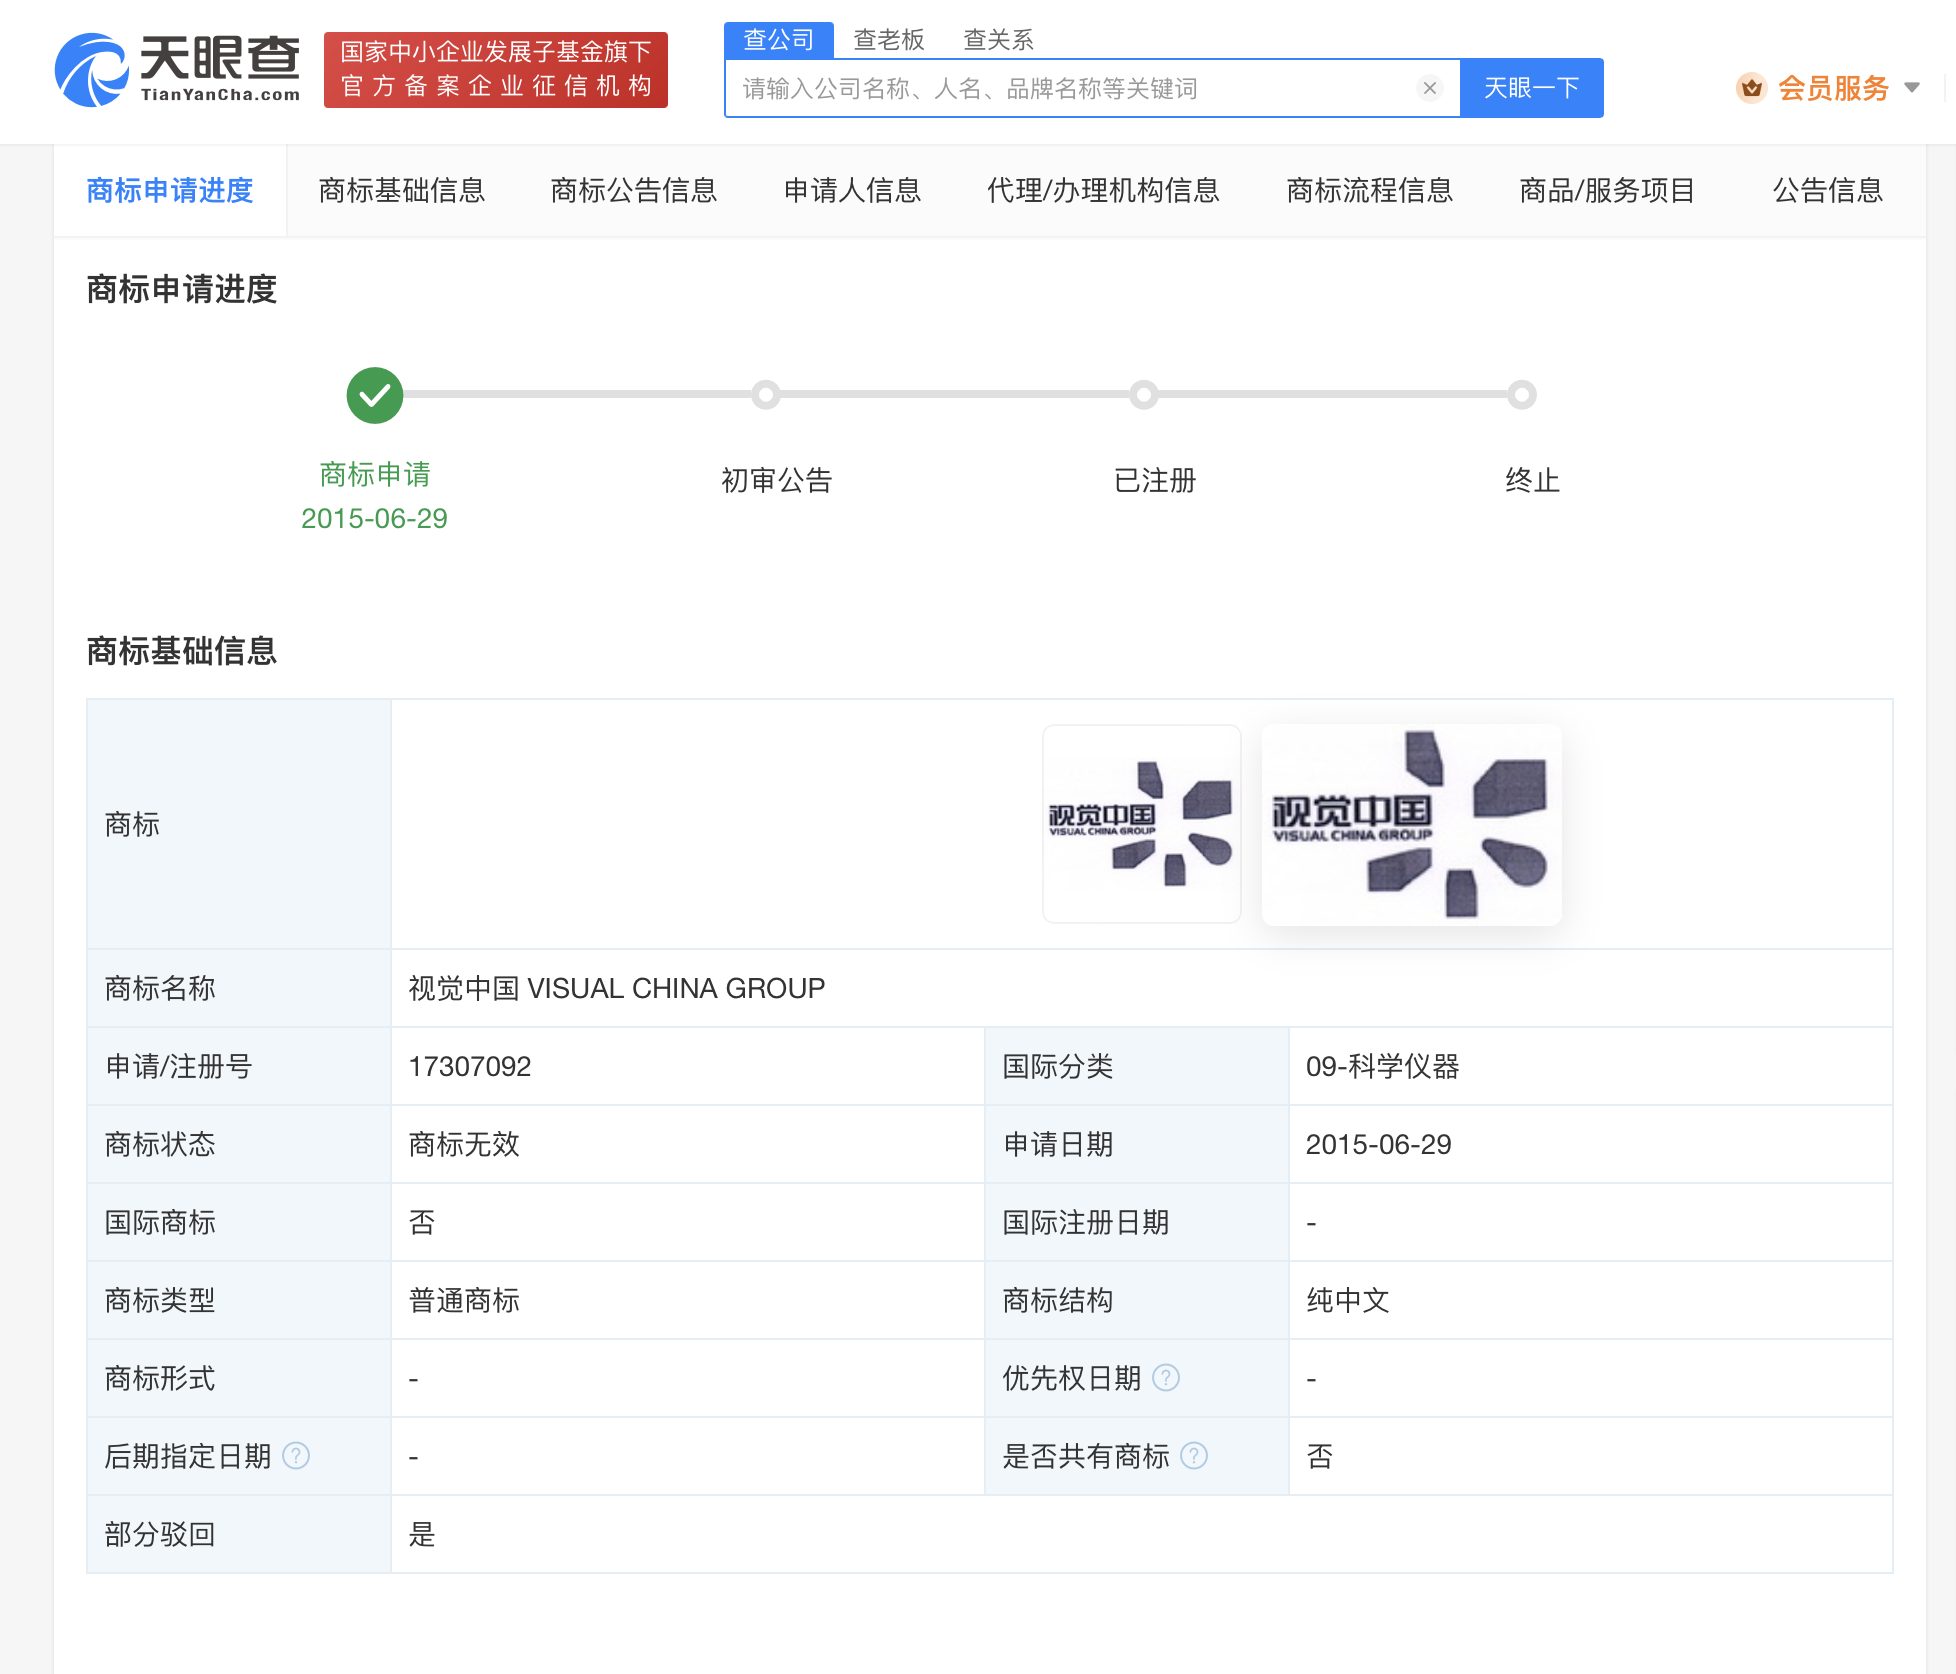
Task: Click the smaller 视觉中国 trademark thumbnail
Action: (1141, 823)
